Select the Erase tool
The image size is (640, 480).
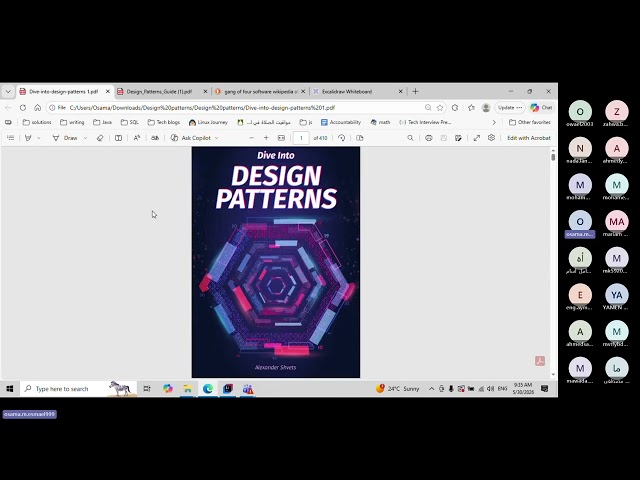coord(100,138)
